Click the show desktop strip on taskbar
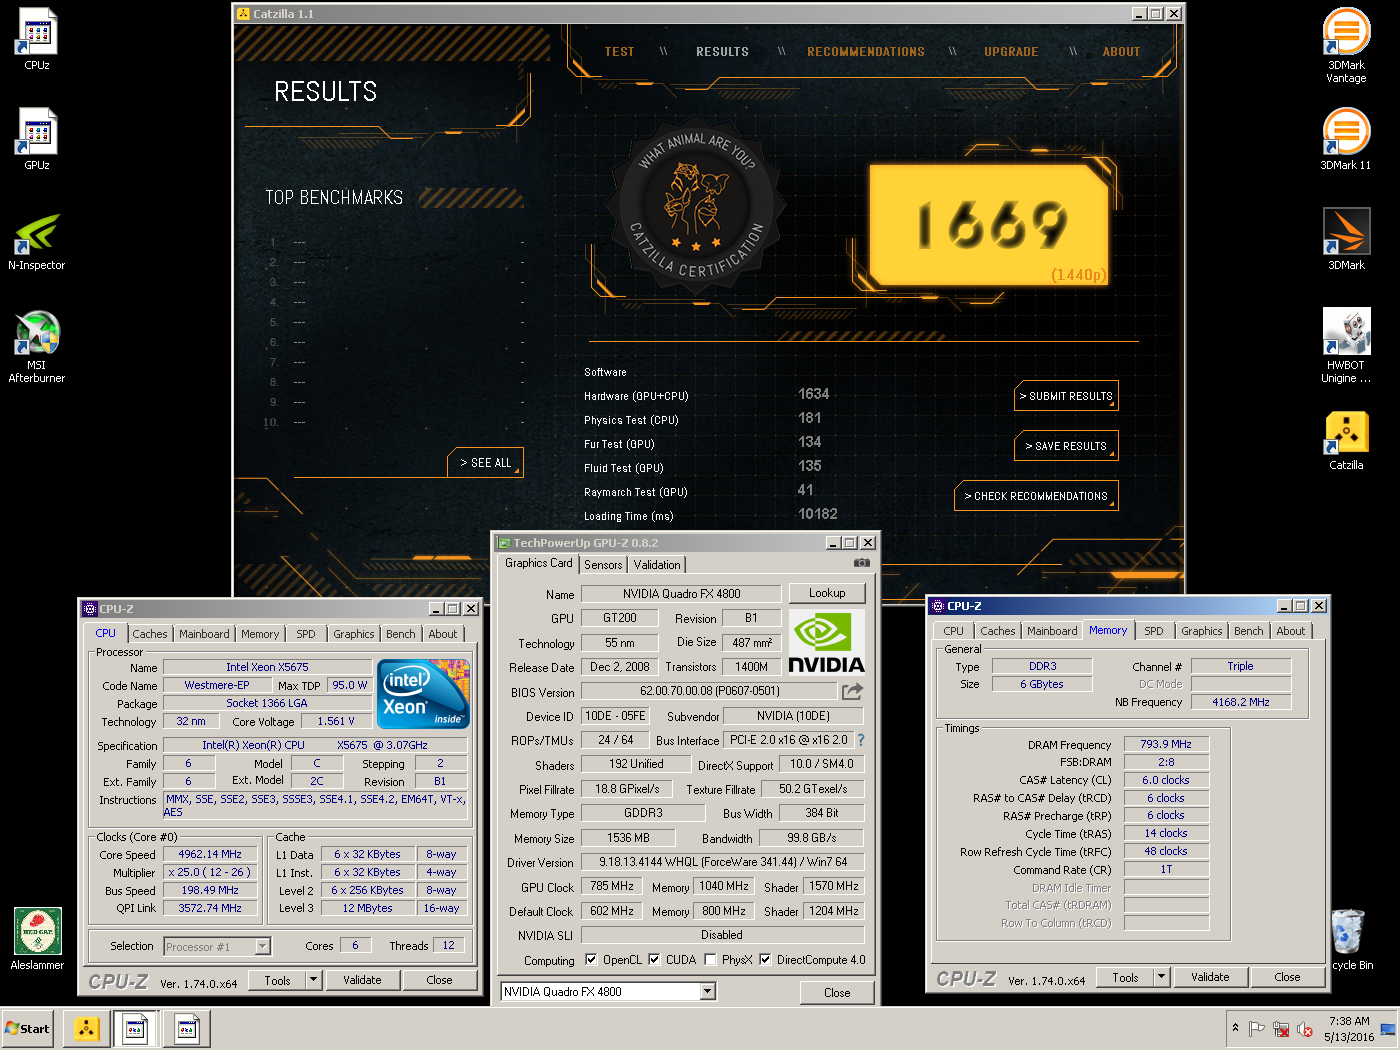Viewport: 1400px width, 1050px height. pyautogui.click(x=1390, y=1029)
